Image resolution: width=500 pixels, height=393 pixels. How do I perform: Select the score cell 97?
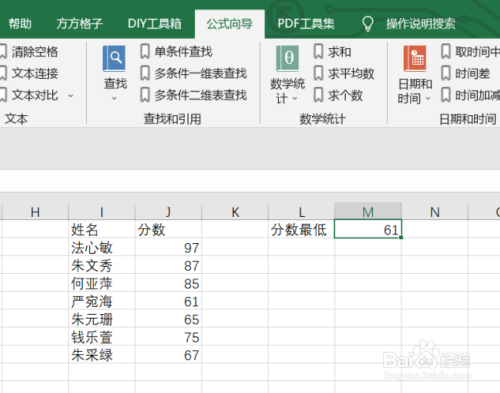[168, 247]
